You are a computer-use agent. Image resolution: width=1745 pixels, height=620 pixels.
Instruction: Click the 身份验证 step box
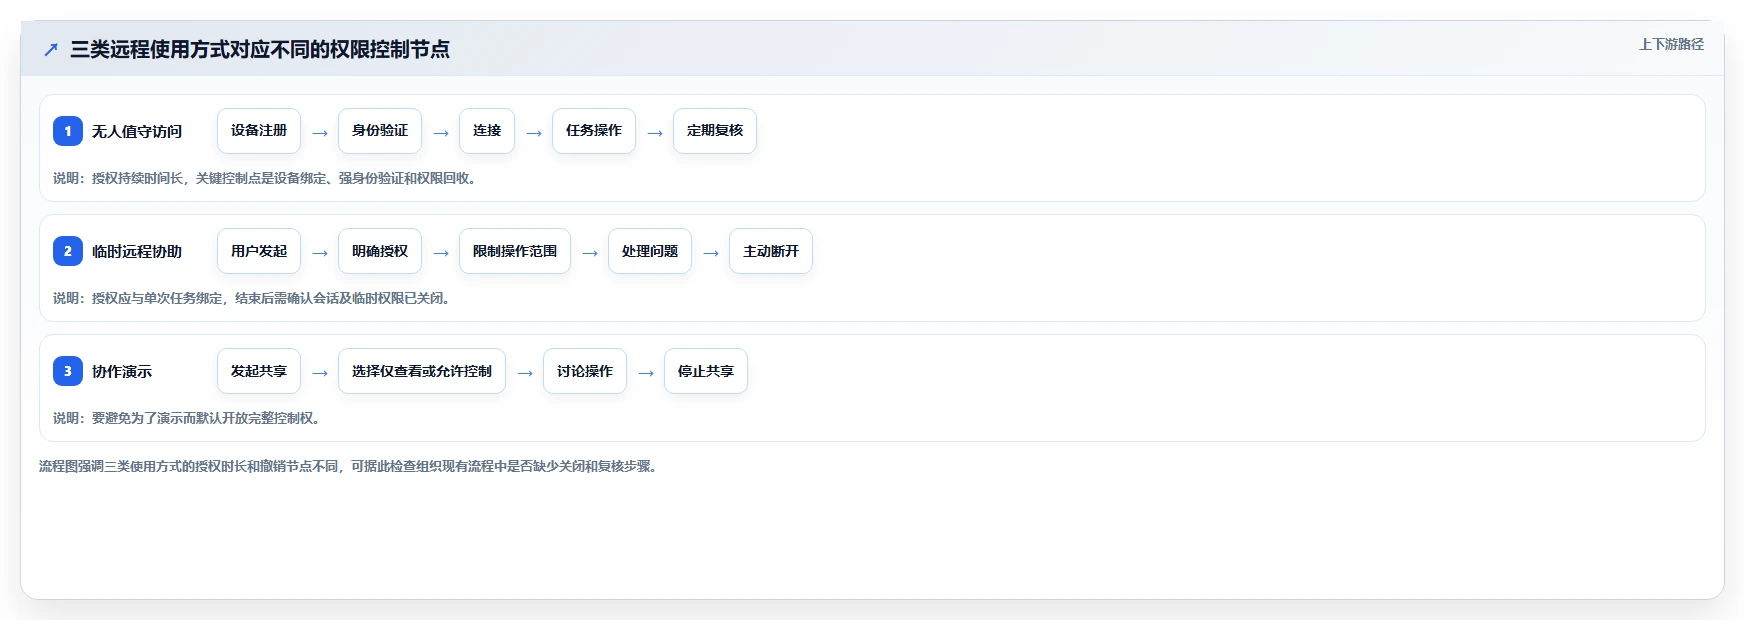380,131
